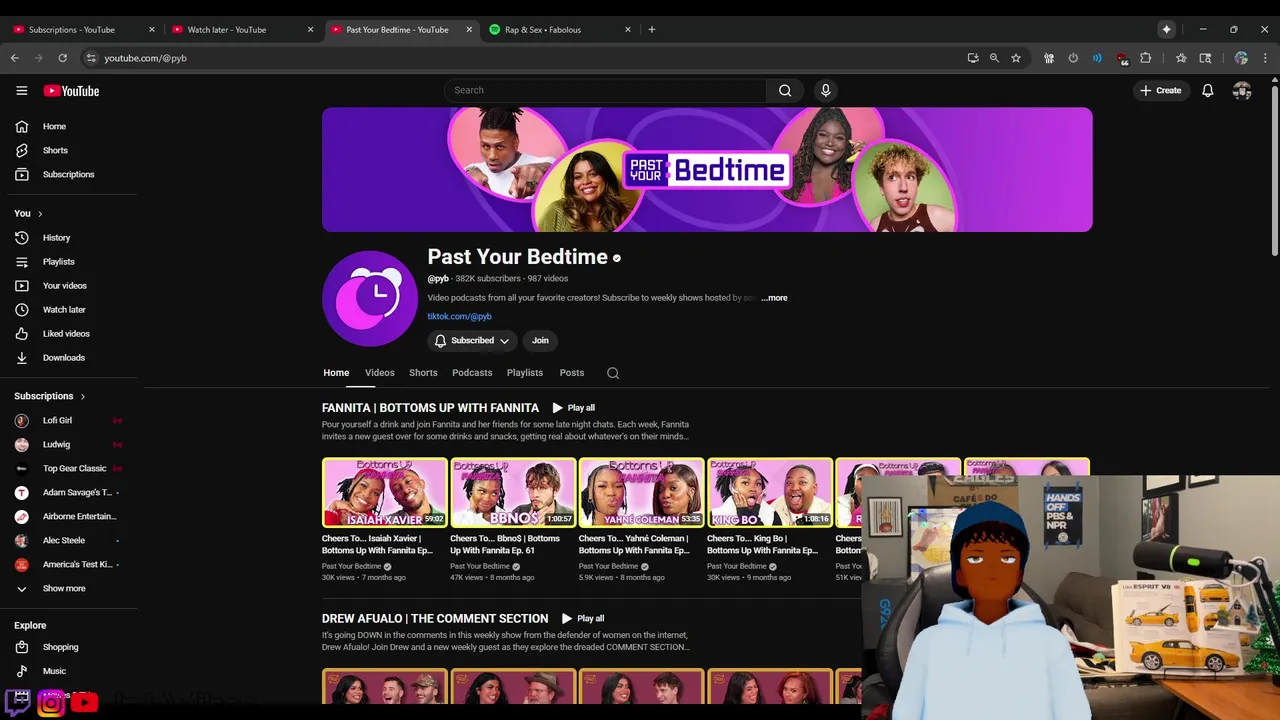This screenshot has height=720, width=1280.
Task: Open Liked videos in the sidebar
Action: click(x=68, y=334)
